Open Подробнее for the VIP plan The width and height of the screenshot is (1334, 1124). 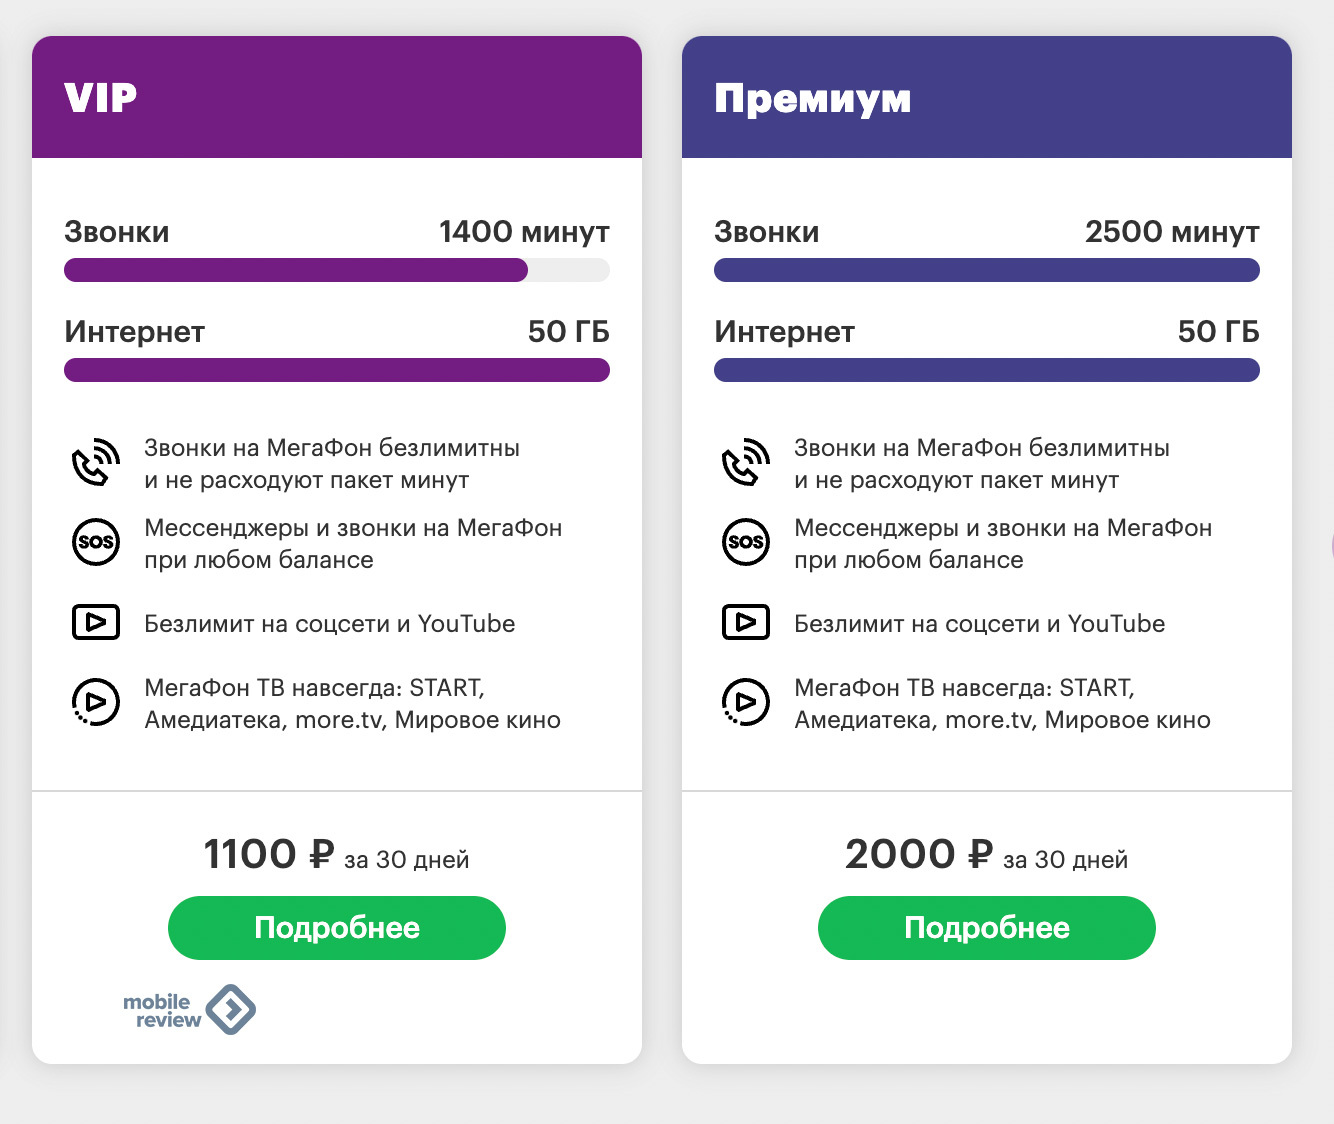click(337, 928)
